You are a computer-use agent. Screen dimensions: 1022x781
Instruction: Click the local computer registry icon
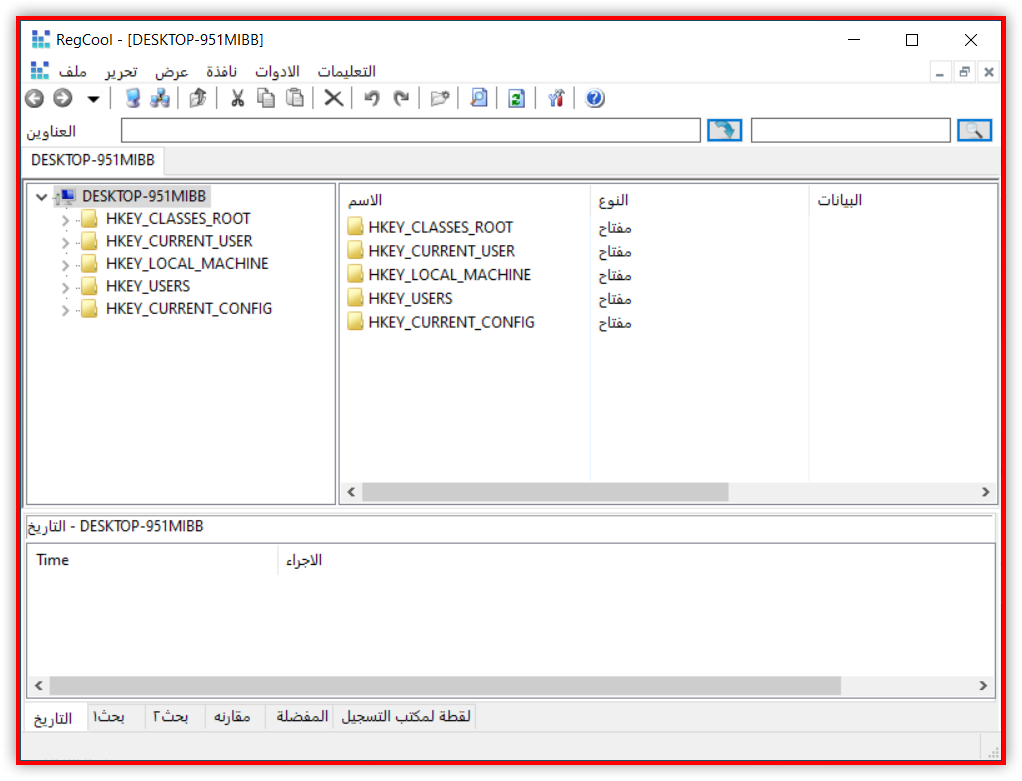click(132, 98)
